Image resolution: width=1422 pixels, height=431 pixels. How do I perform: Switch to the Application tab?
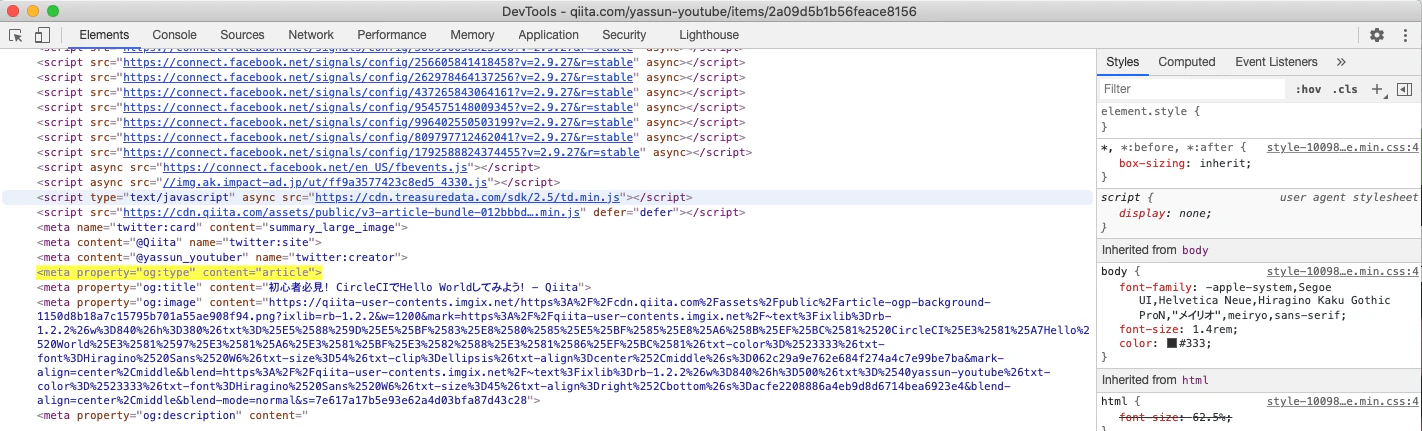(548, 35)
